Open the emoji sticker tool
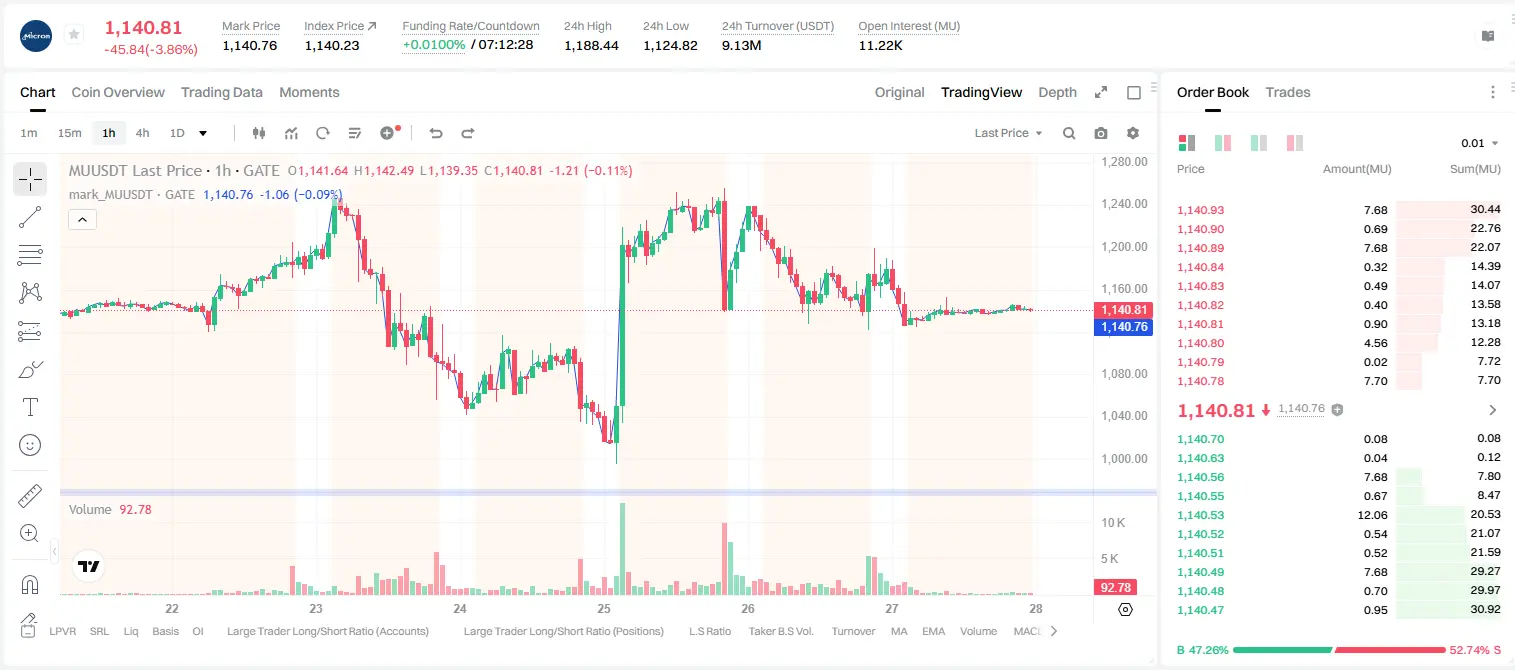This screenshot has height=670, width=1515. (30, 445)
